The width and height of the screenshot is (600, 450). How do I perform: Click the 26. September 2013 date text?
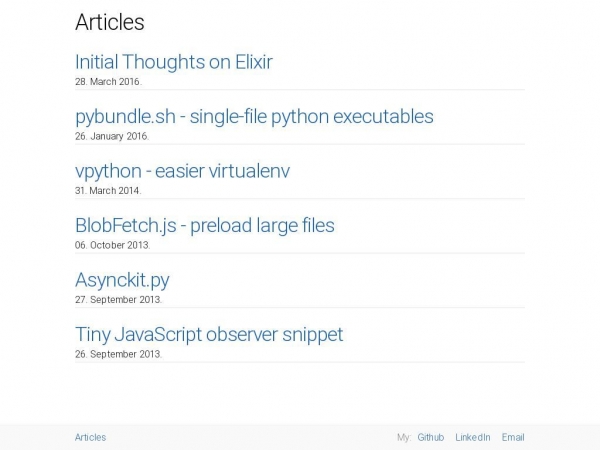118,354
